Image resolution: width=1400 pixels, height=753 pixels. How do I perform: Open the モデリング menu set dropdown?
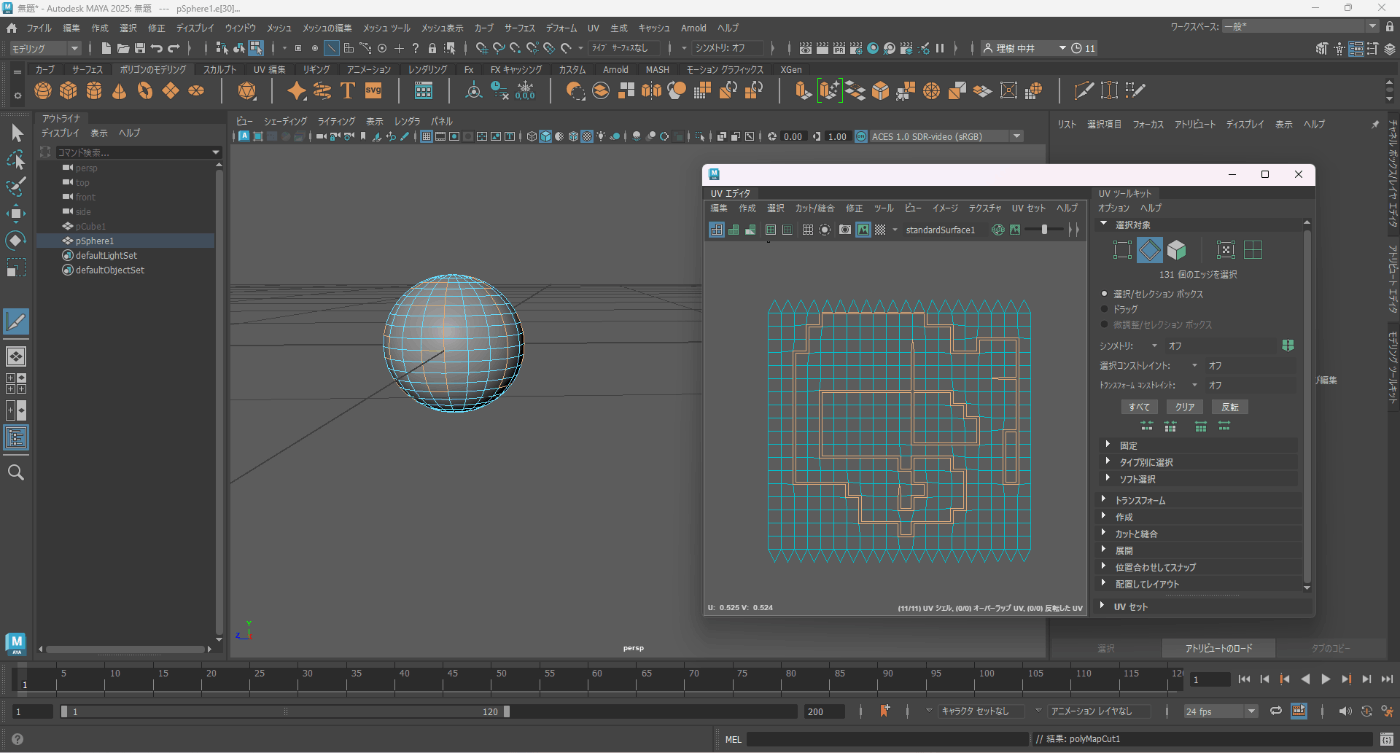[46, 48]
